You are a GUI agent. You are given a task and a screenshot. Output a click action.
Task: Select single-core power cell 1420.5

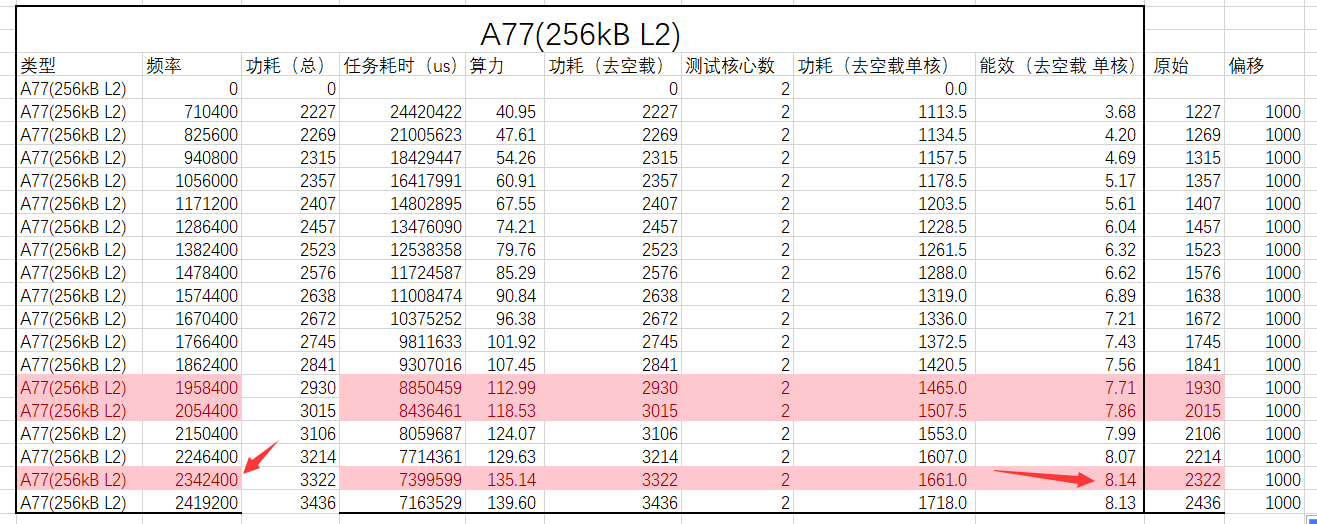pos(884,365)
